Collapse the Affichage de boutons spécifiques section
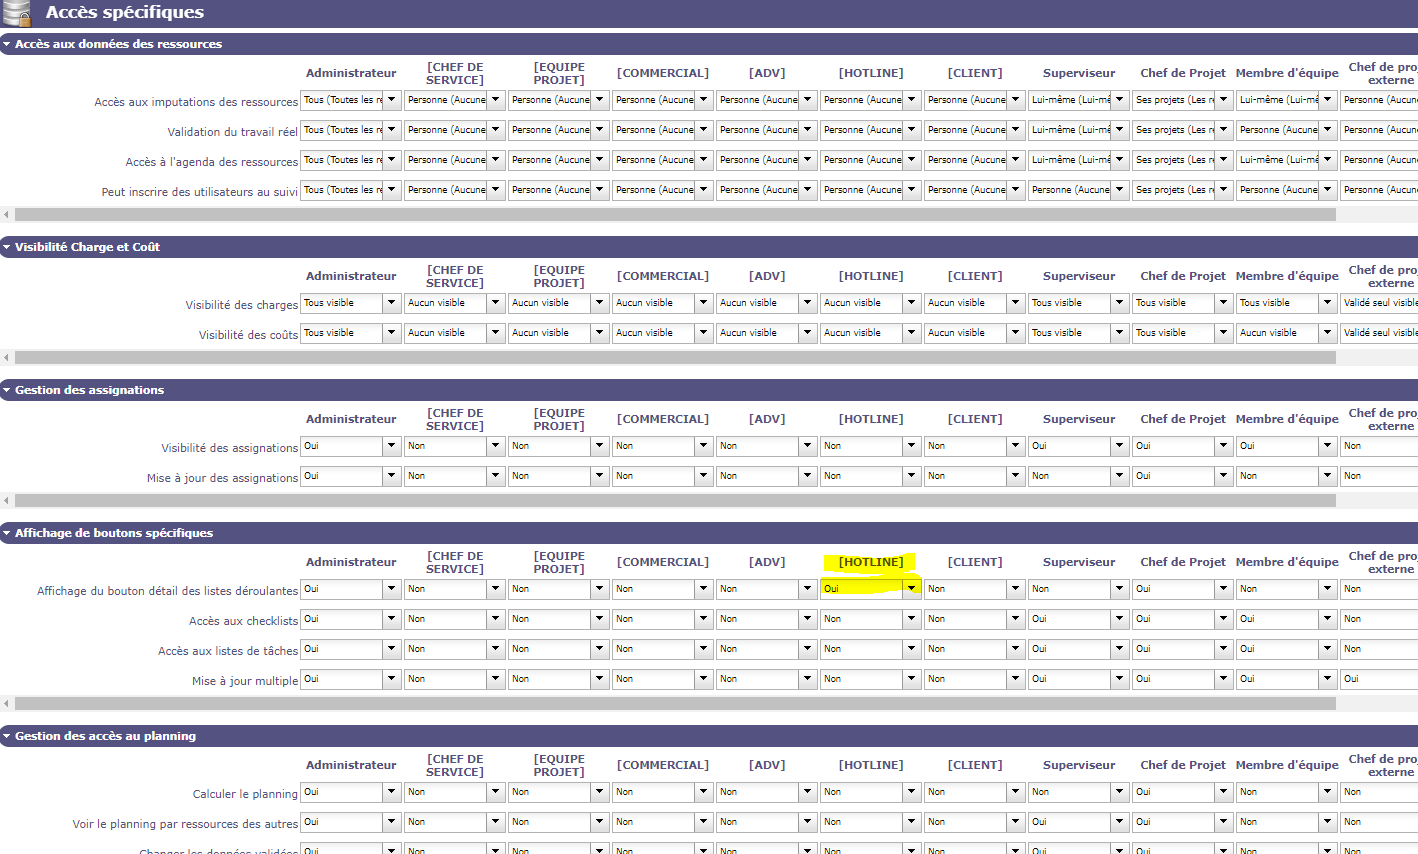 point(7,533)
